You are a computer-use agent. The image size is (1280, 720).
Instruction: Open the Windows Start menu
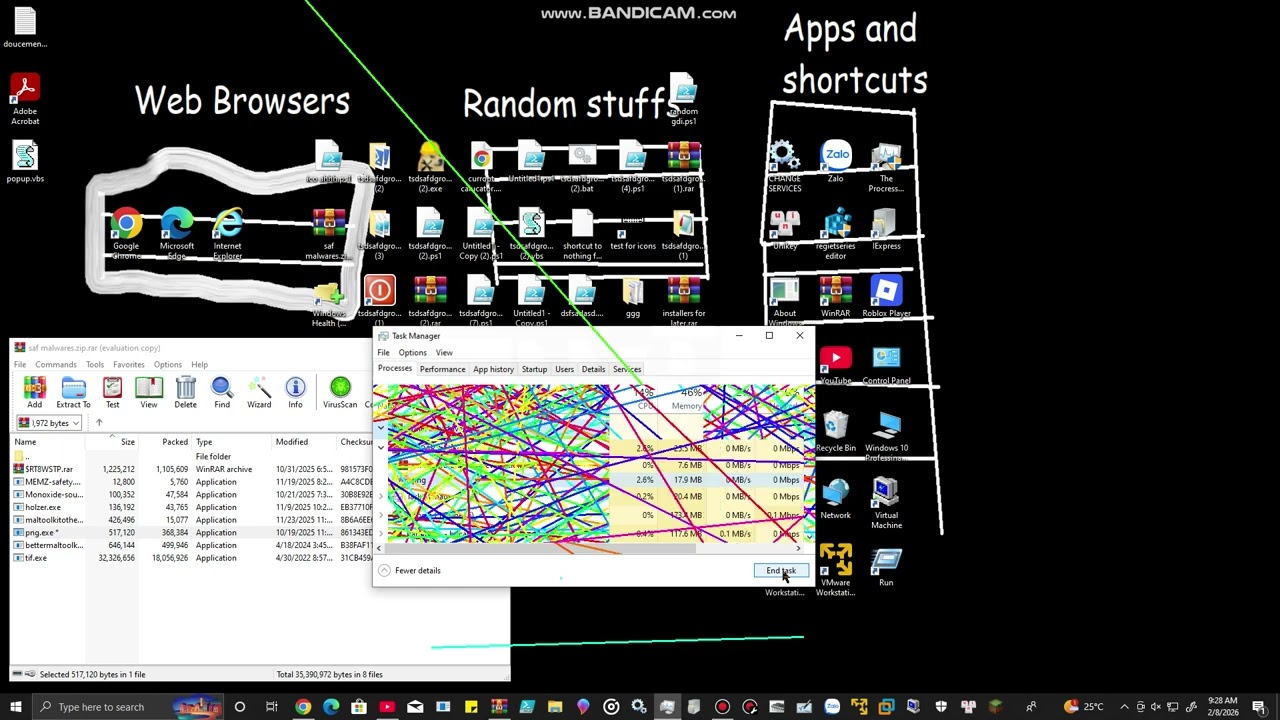(x=15, y=707)
